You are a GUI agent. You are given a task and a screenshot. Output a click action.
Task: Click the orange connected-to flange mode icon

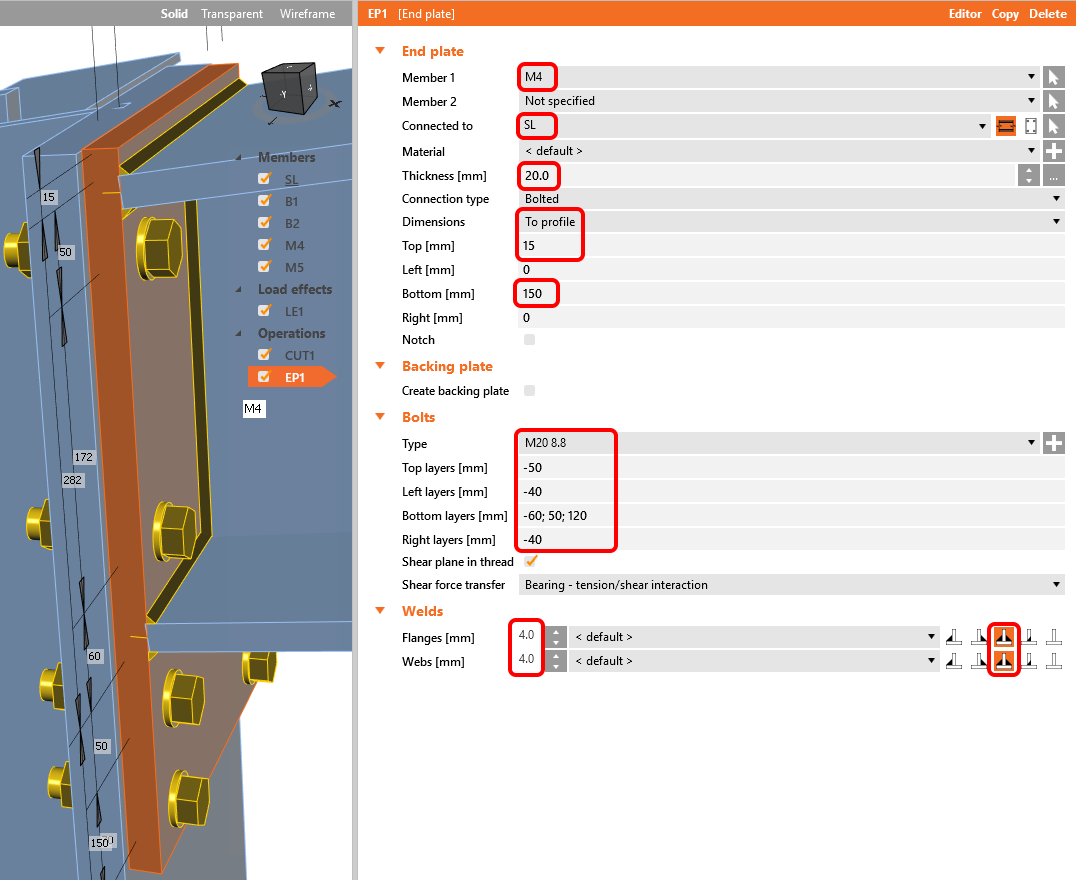(1006, 126)
